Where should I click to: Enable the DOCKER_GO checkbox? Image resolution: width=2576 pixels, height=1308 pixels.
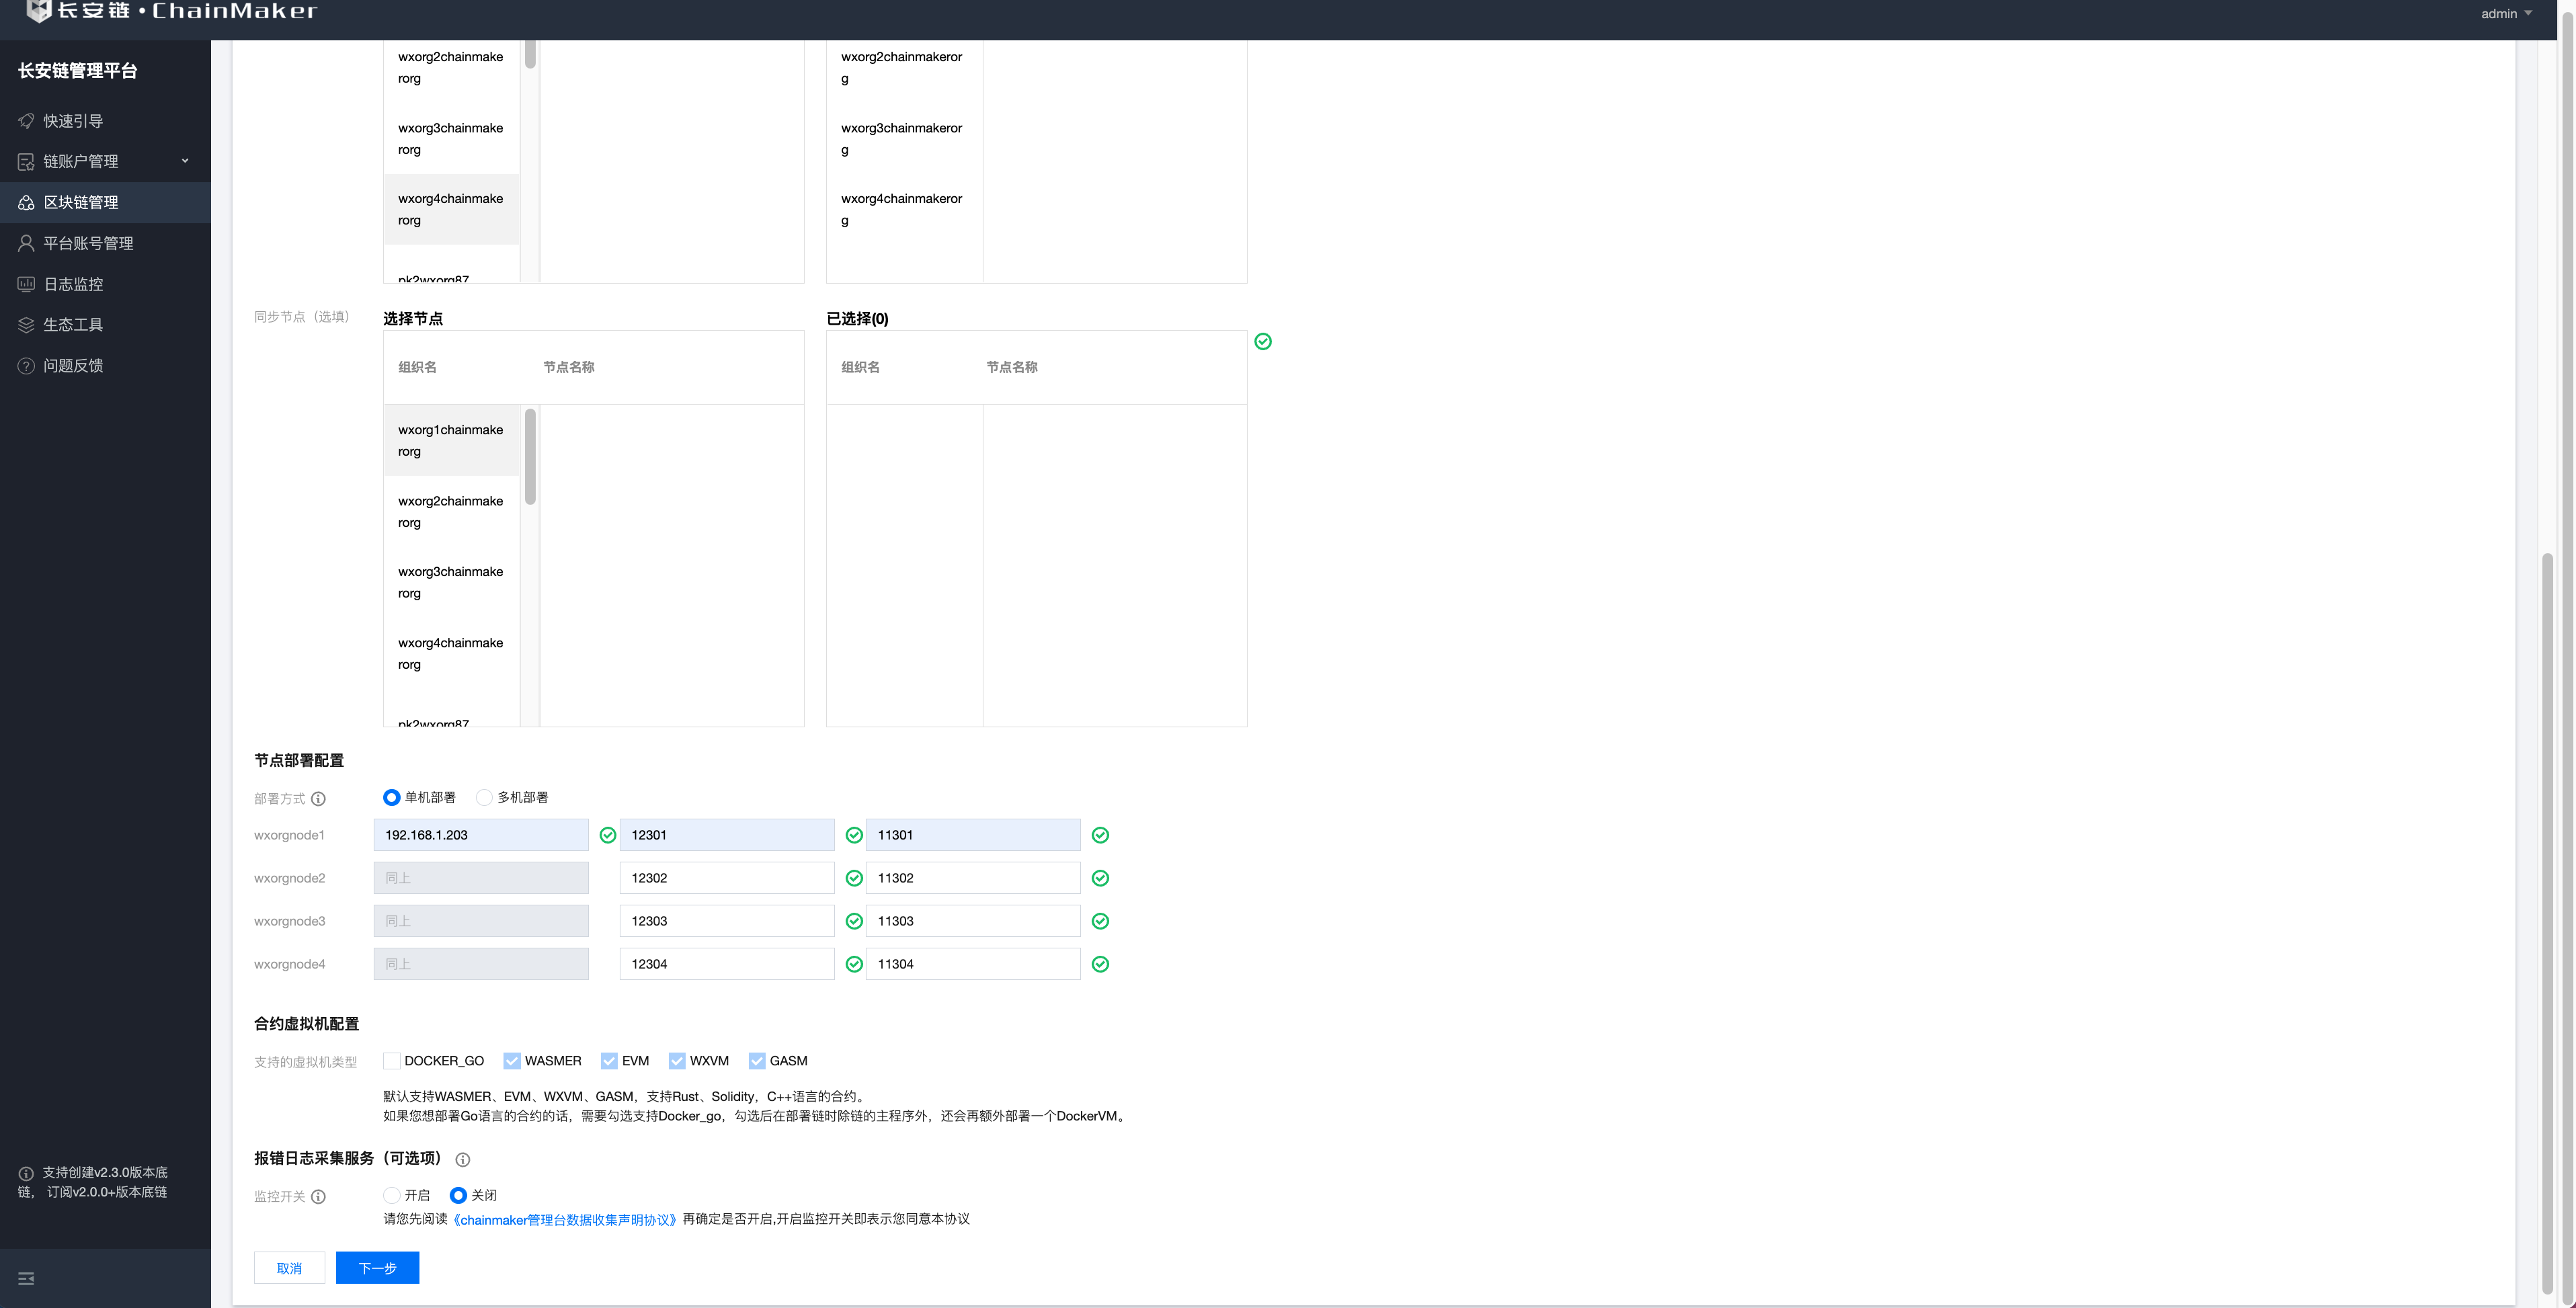coord(392,1060)
